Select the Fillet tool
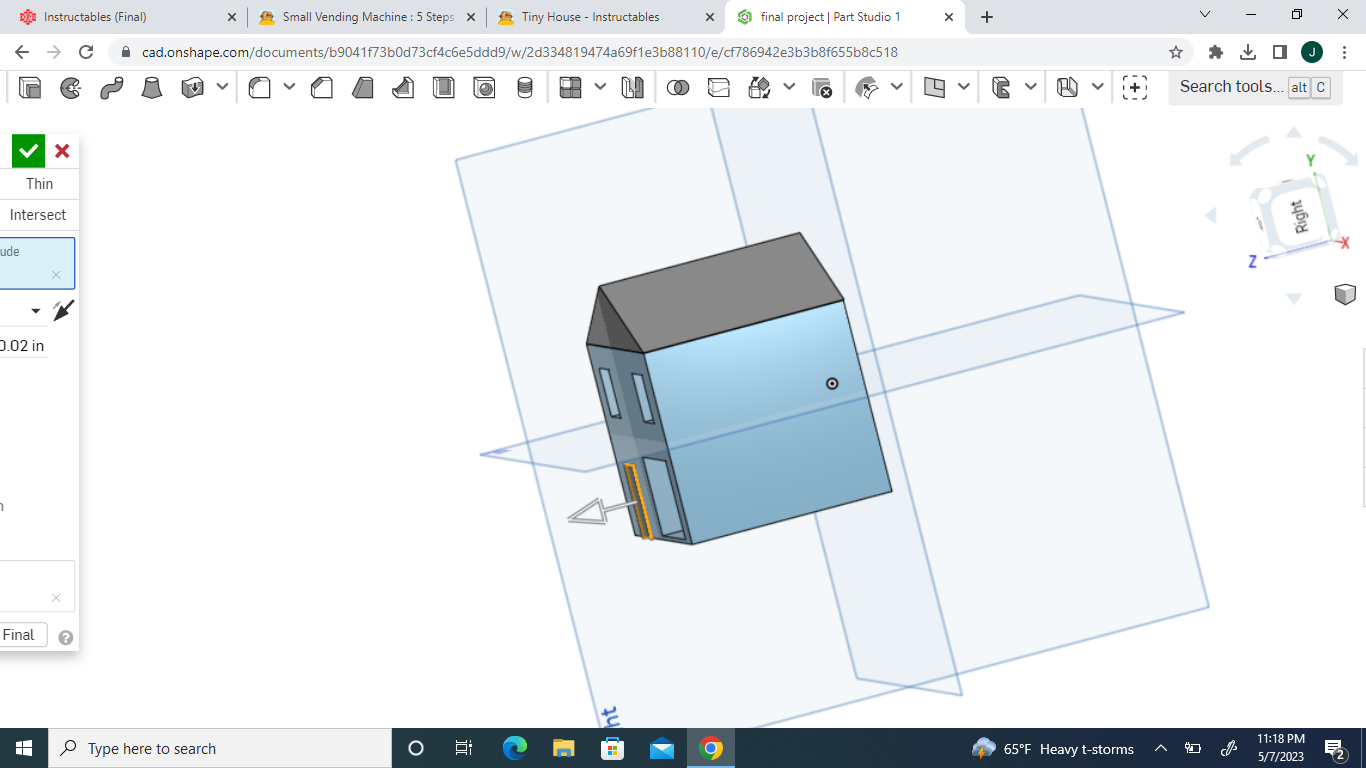Viewport: 1366px width, 768px height. coord(258,87)
